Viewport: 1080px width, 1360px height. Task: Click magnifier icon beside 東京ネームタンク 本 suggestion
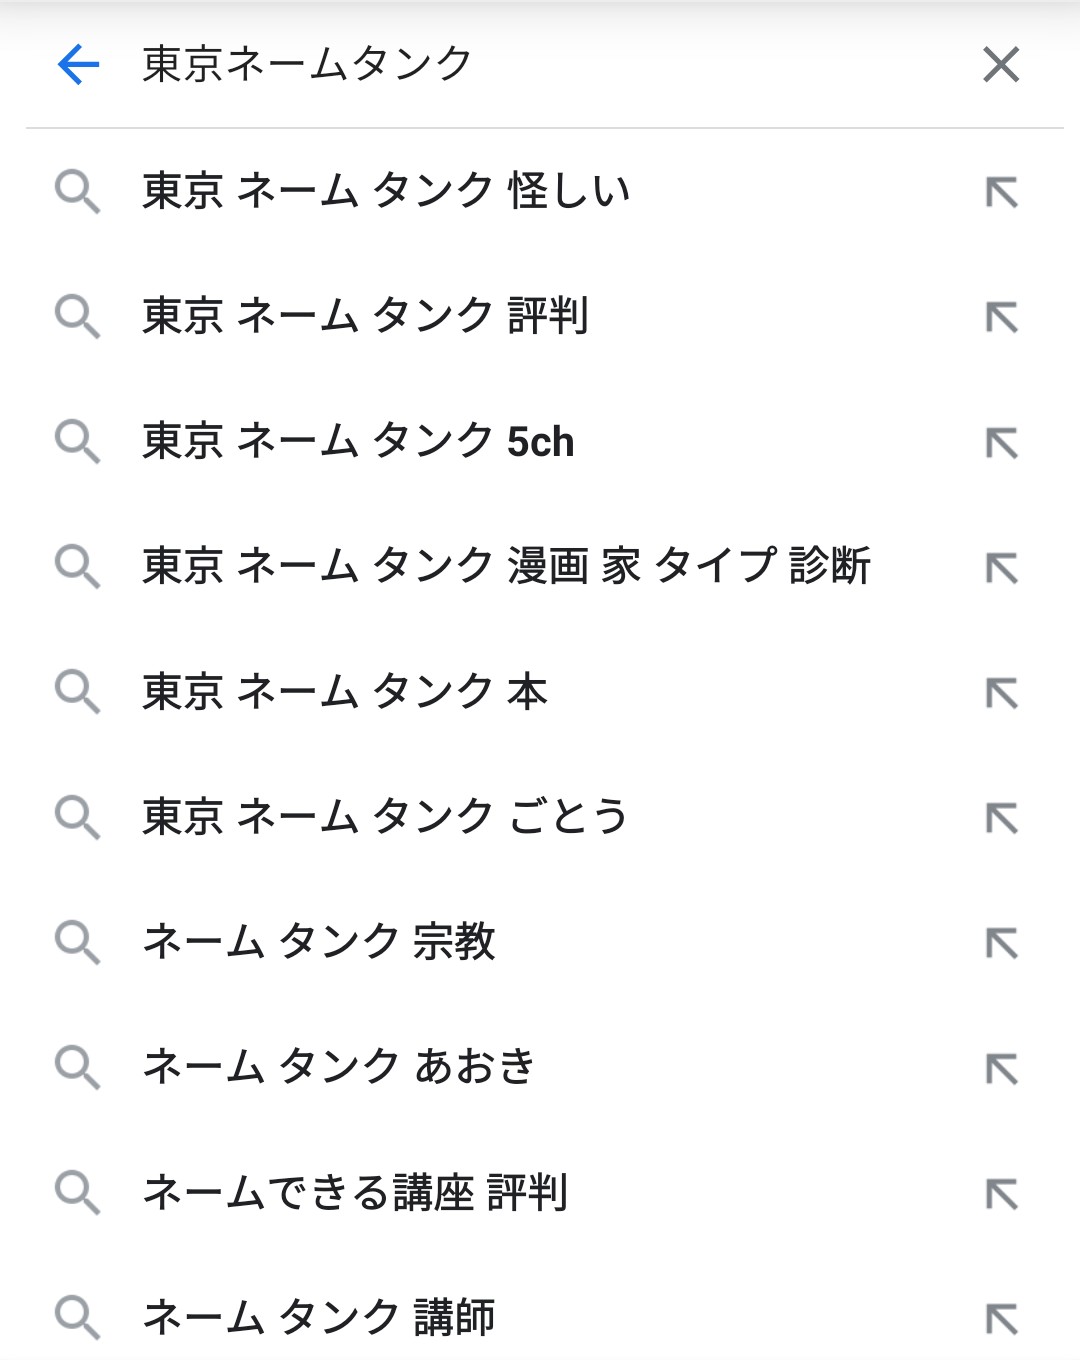(77, 692)
